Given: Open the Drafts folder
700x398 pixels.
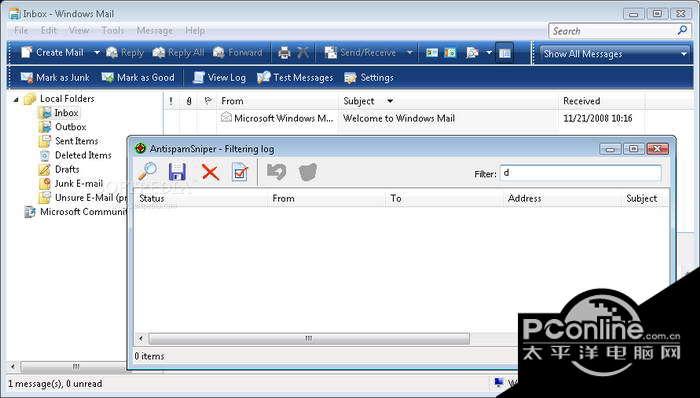Looking at the screenshot, I should click(67, 170).
